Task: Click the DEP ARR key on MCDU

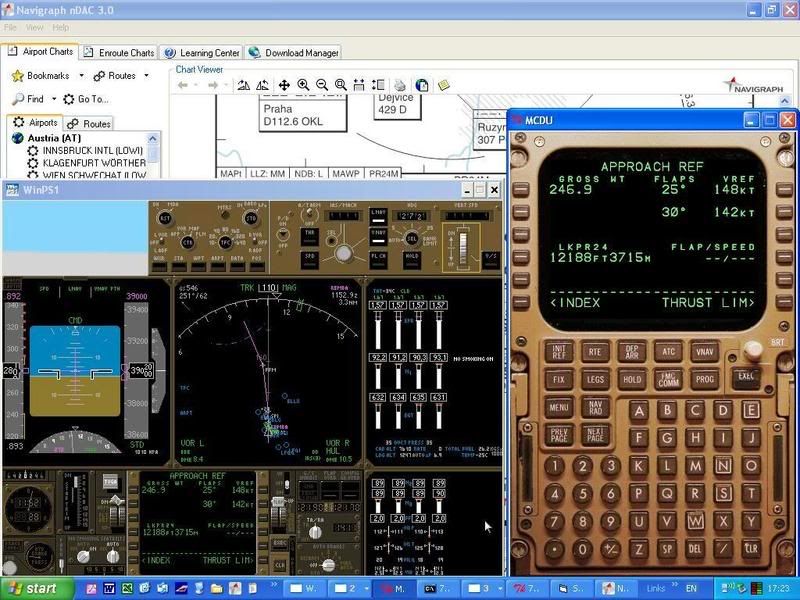Action: [632, 352]
